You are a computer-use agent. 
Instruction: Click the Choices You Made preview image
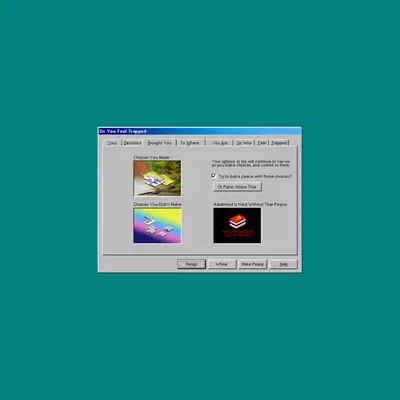[x=157, y=178]
